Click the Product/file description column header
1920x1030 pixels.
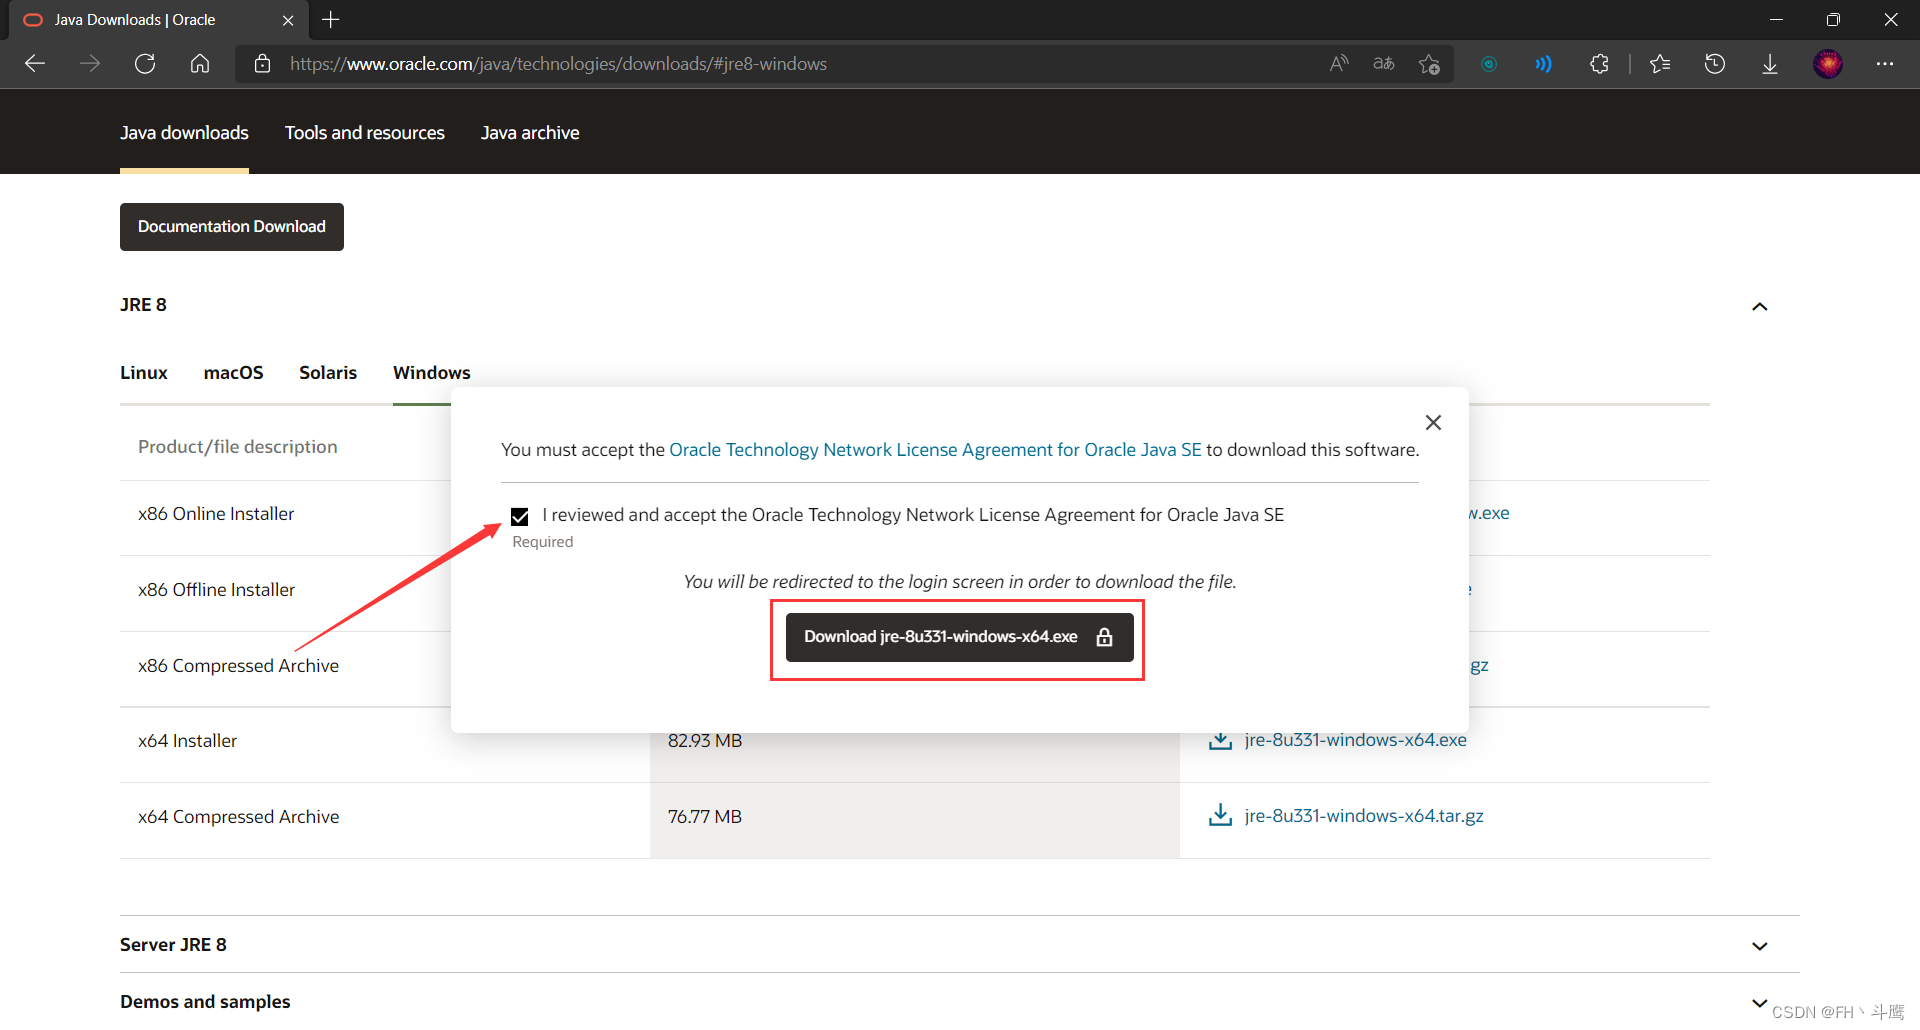click(x=238, y=447)
